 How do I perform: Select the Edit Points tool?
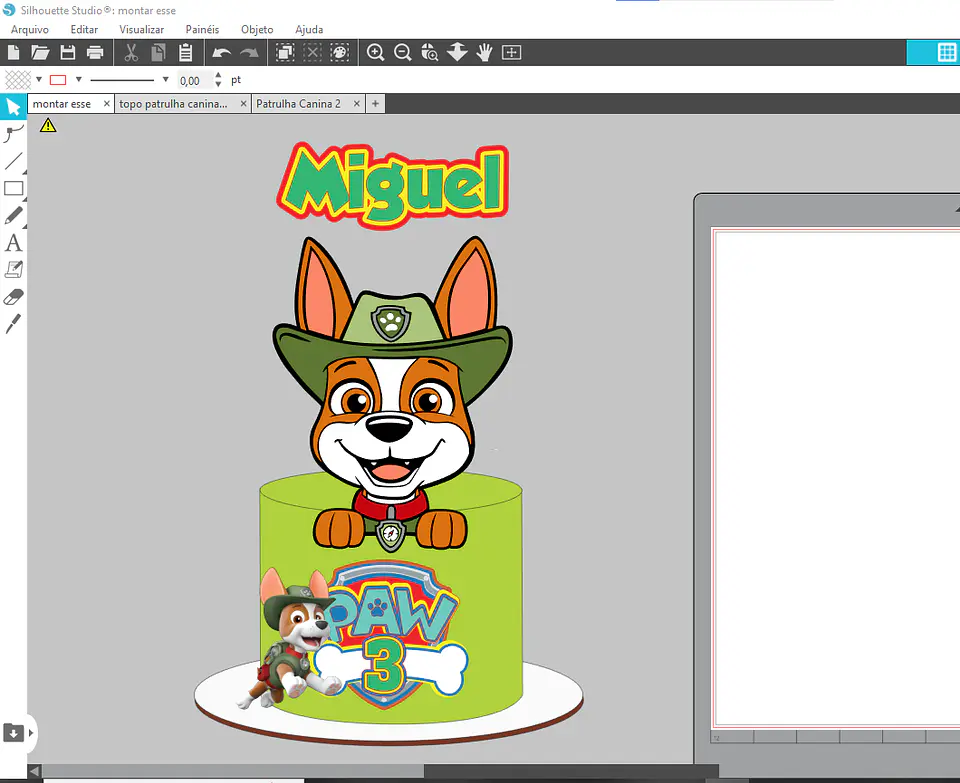click(13, 134)
